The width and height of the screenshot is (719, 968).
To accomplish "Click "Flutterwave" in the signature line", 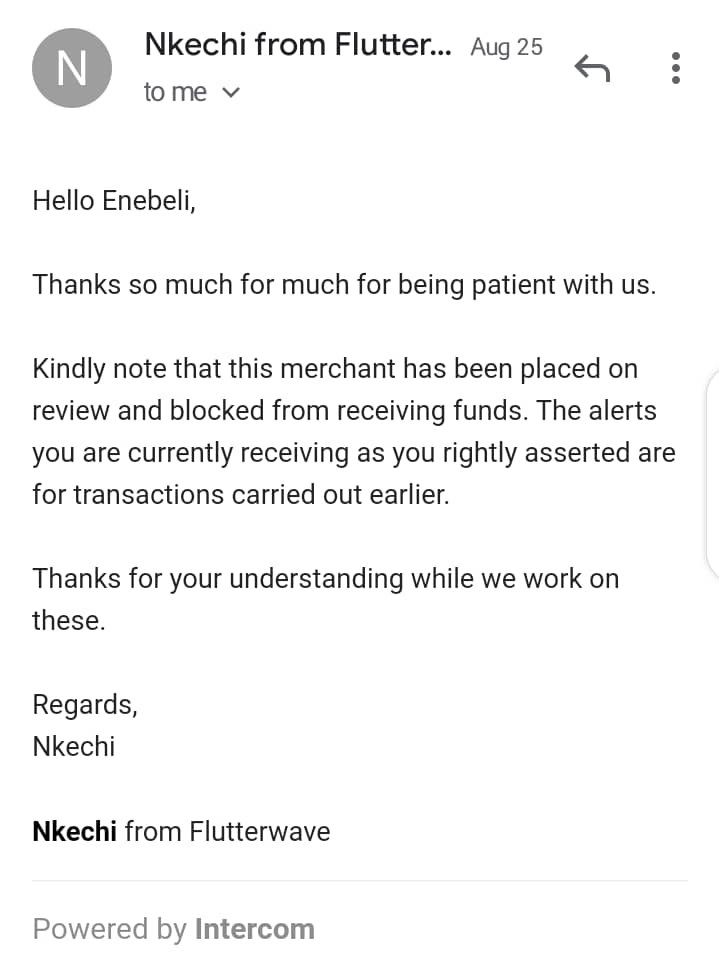I will [x=260, y=831].
